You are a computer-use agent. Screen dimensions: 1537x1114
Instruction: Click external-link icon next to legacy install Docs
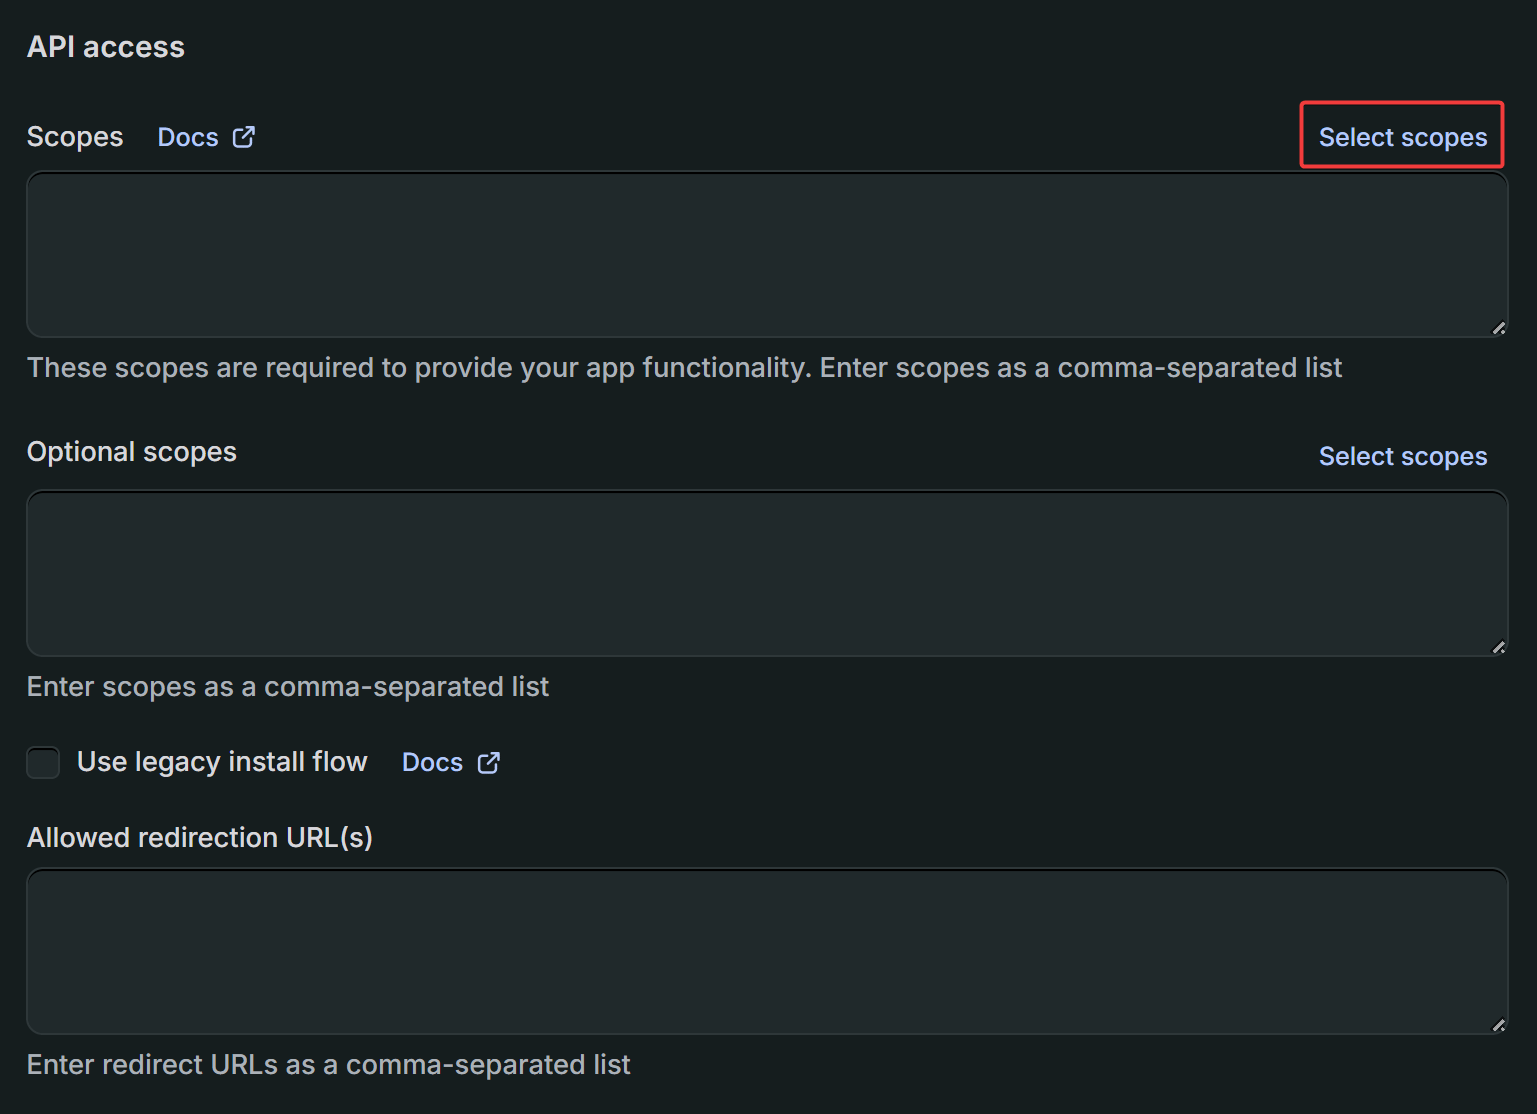489,763
